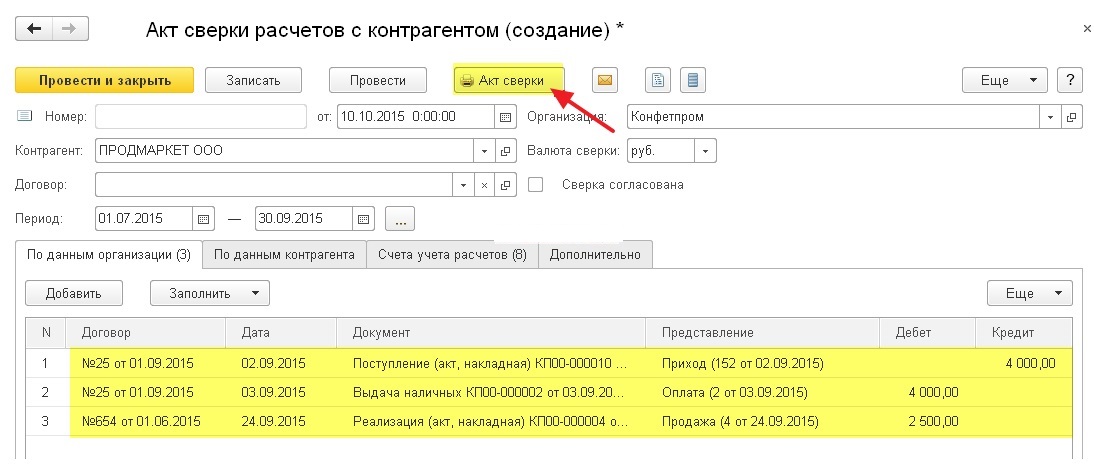Screen dimensions: 1094x470
Task: Print via the Акт сверки button
Action: (x=509, y=80)
